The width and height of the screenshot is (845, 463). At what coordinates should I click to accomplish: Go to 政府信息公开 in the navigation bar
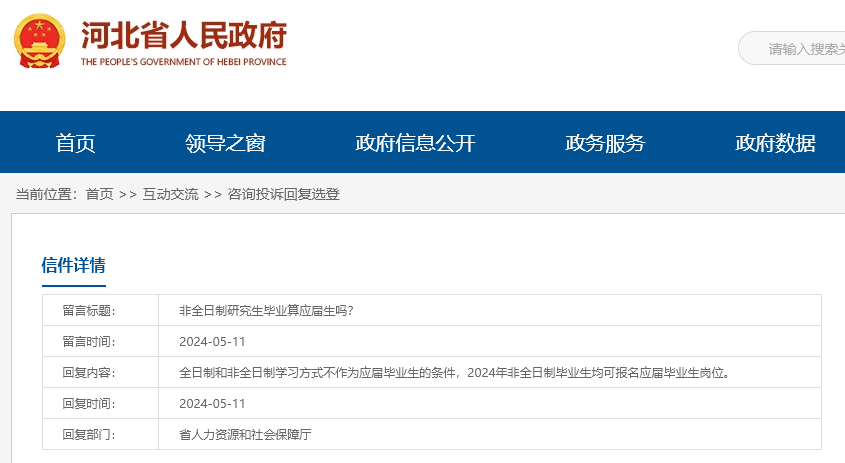tap(415, 143)
